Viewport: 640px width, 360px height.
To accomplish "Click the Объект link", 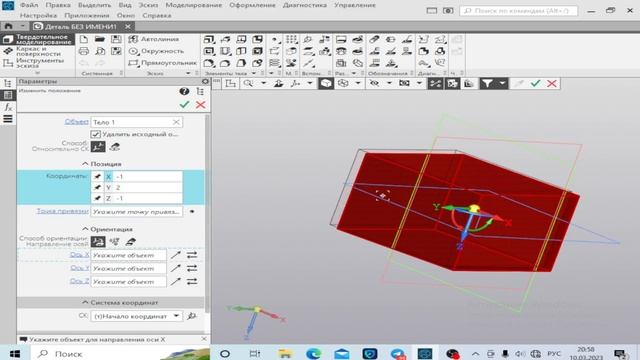I will click(x=76, y=122).
